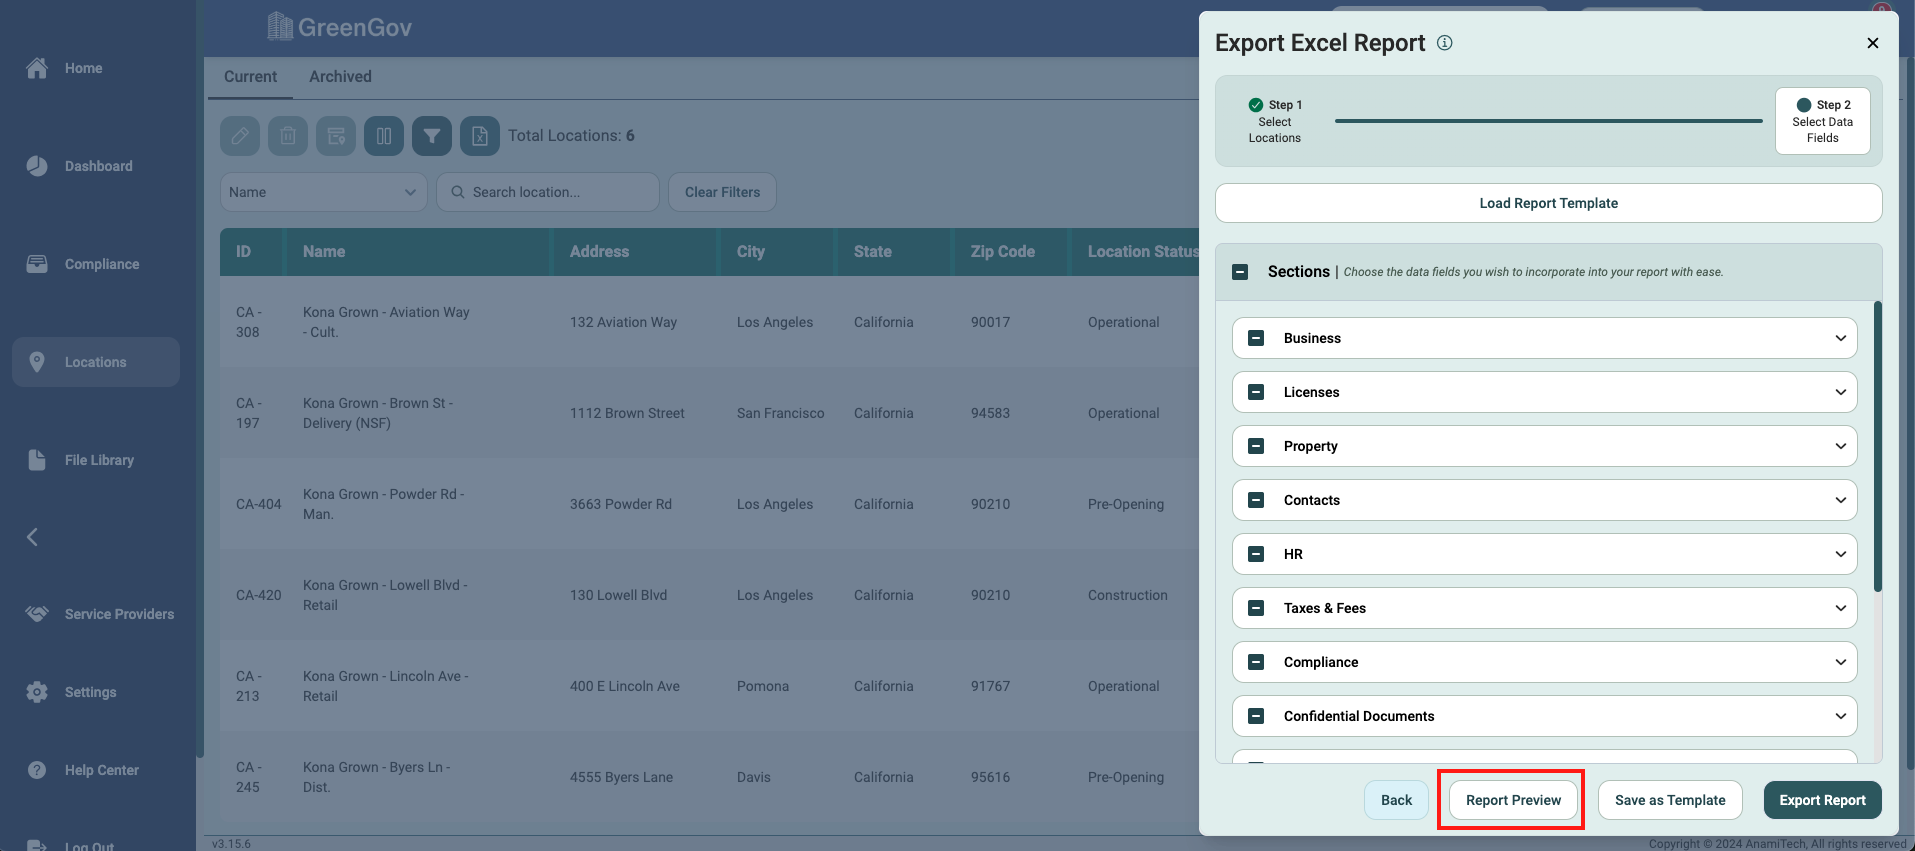Open the Name filter dropdown
The image size is (1915, 851).
tap(323, 192)
